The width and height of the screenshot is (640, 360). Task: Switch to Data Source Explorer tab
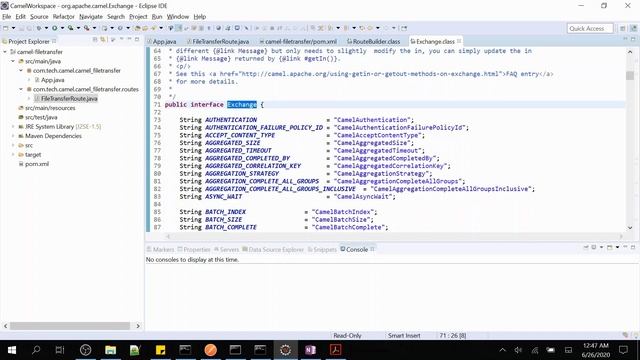[x=273, y=249]
